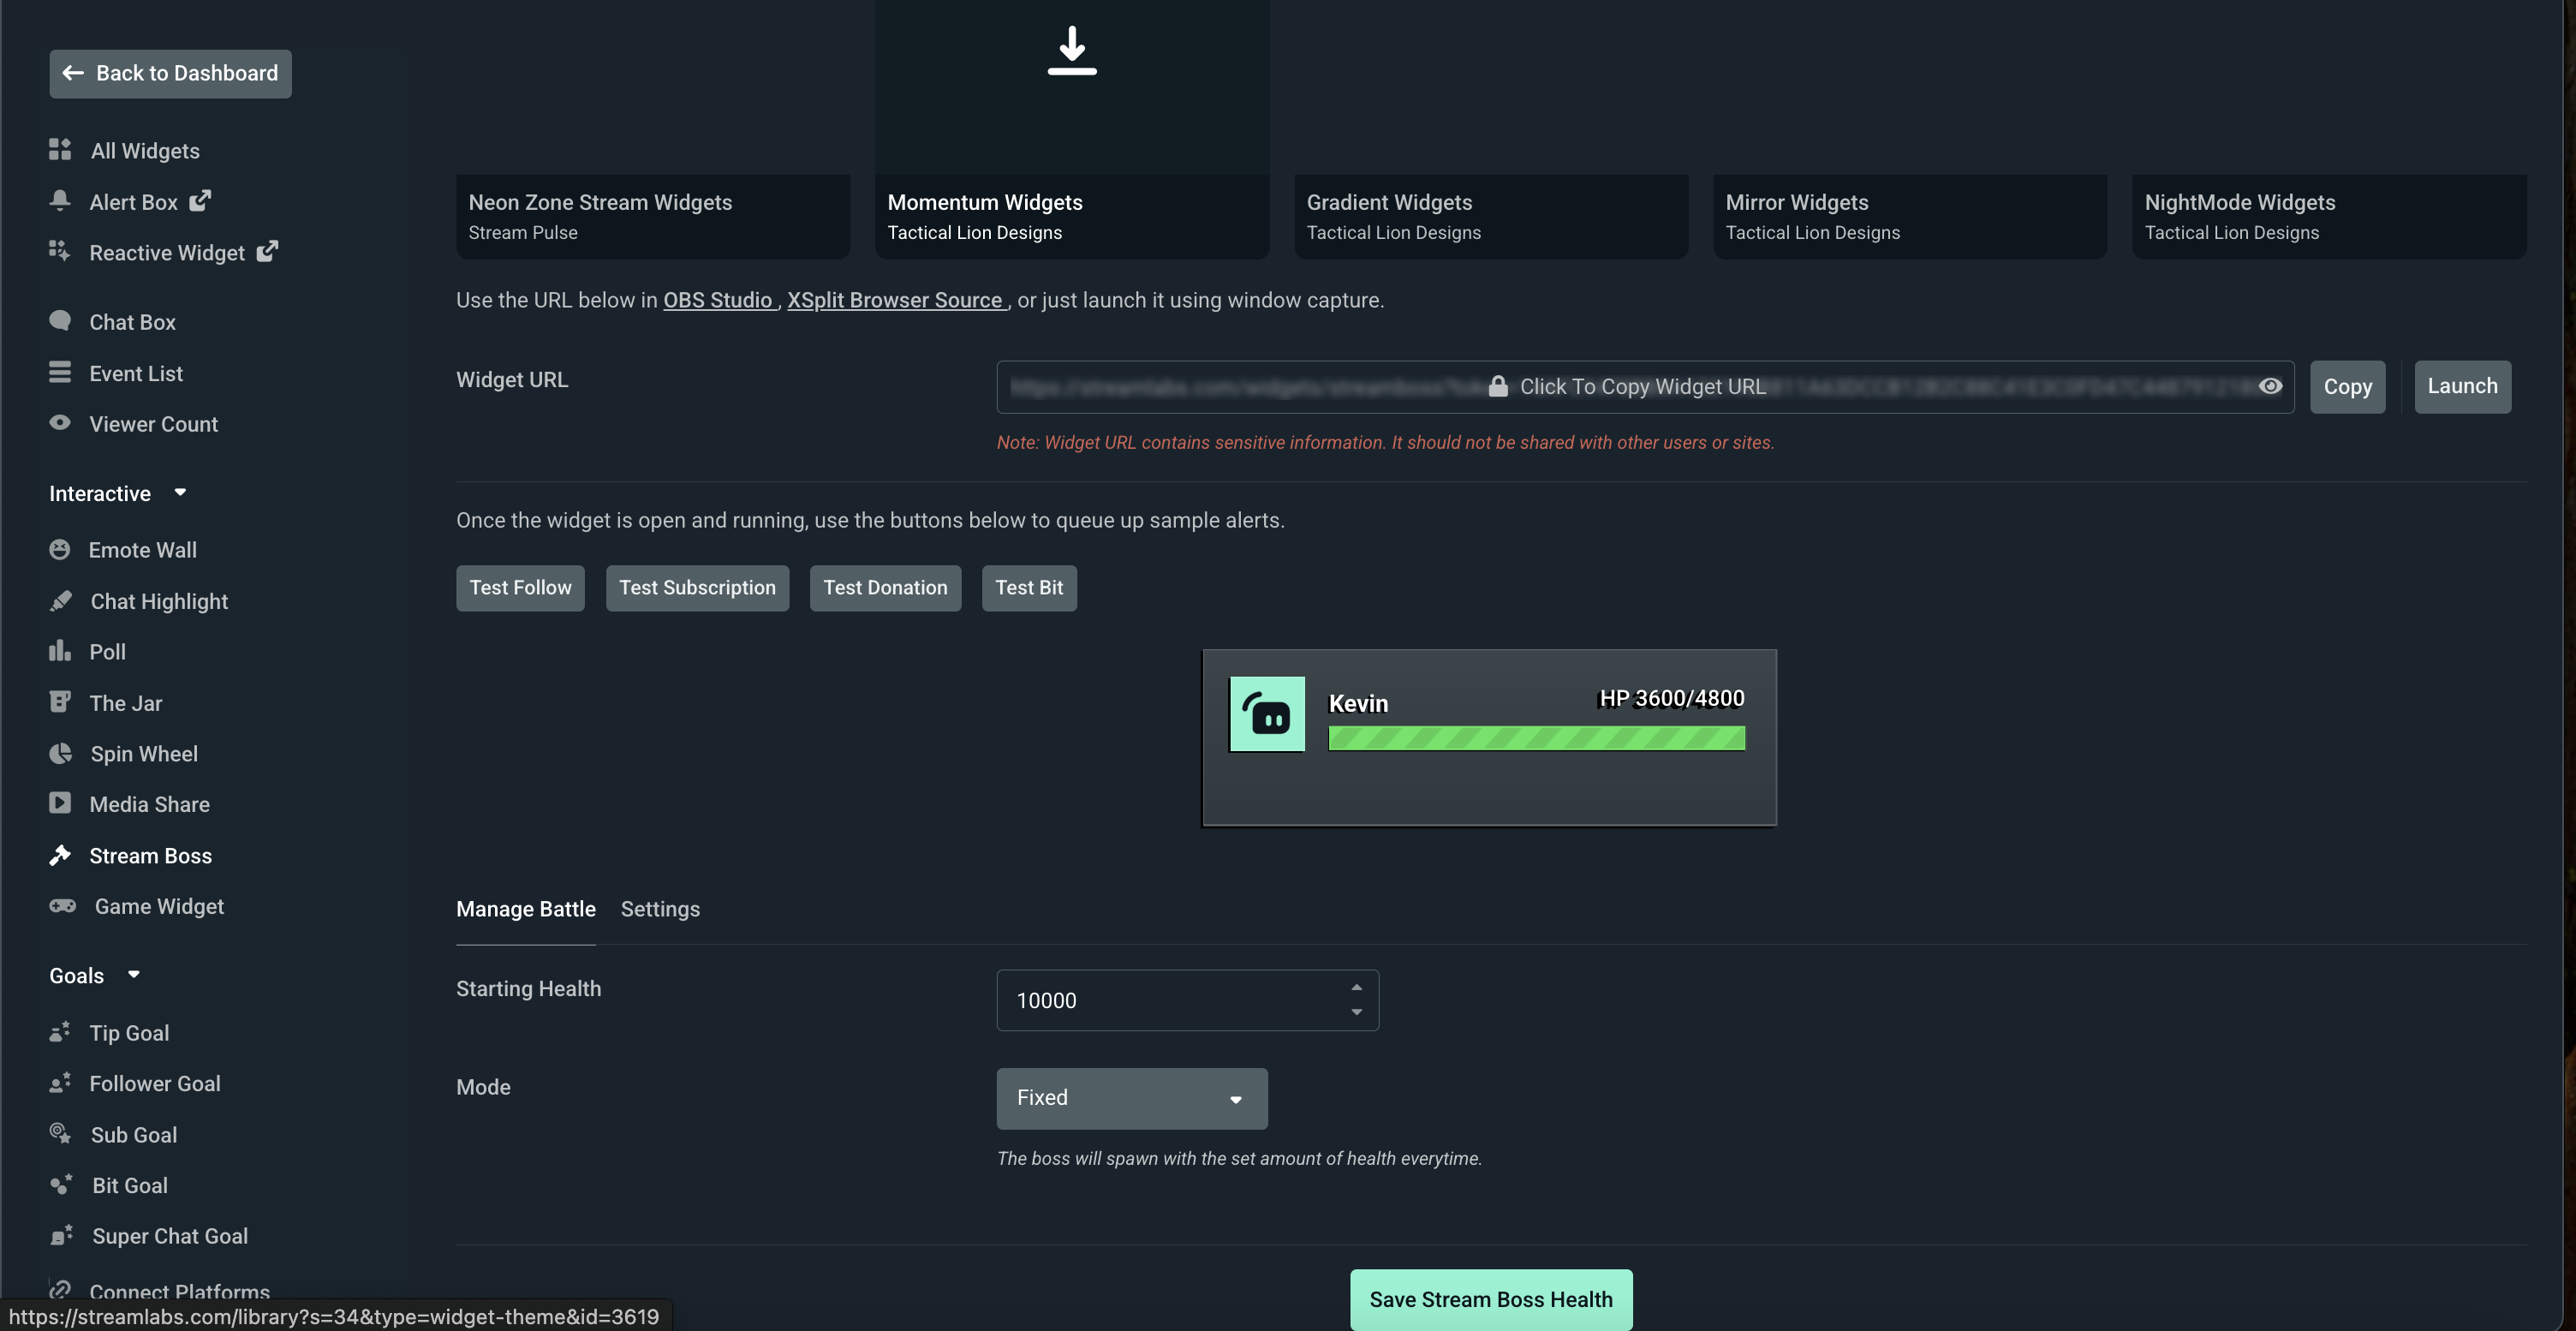This screenshot has width=2576, height=1331.
Task: Open the Emote Wall smiley icon
Action: tap(60, 550)
